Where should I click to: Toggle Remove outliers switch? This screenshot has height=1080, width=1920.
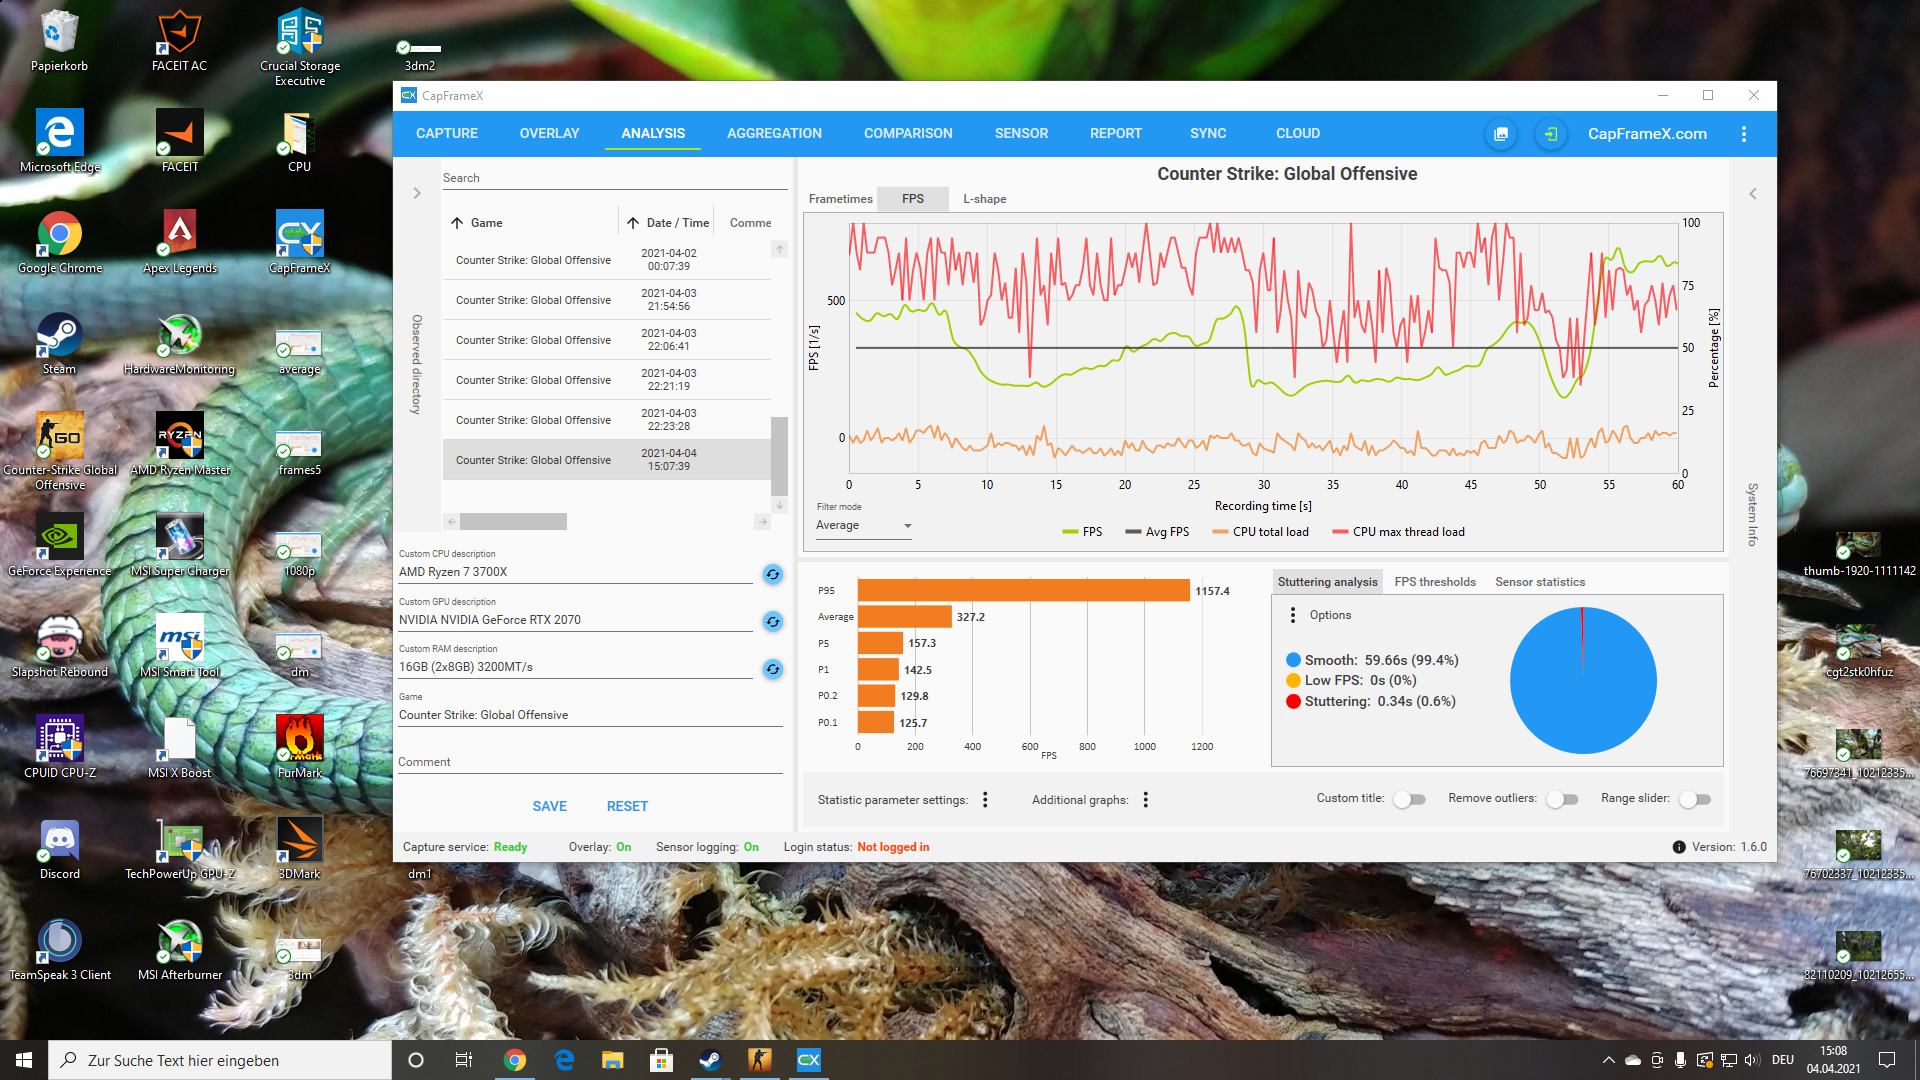click(x=1561, y=799)
